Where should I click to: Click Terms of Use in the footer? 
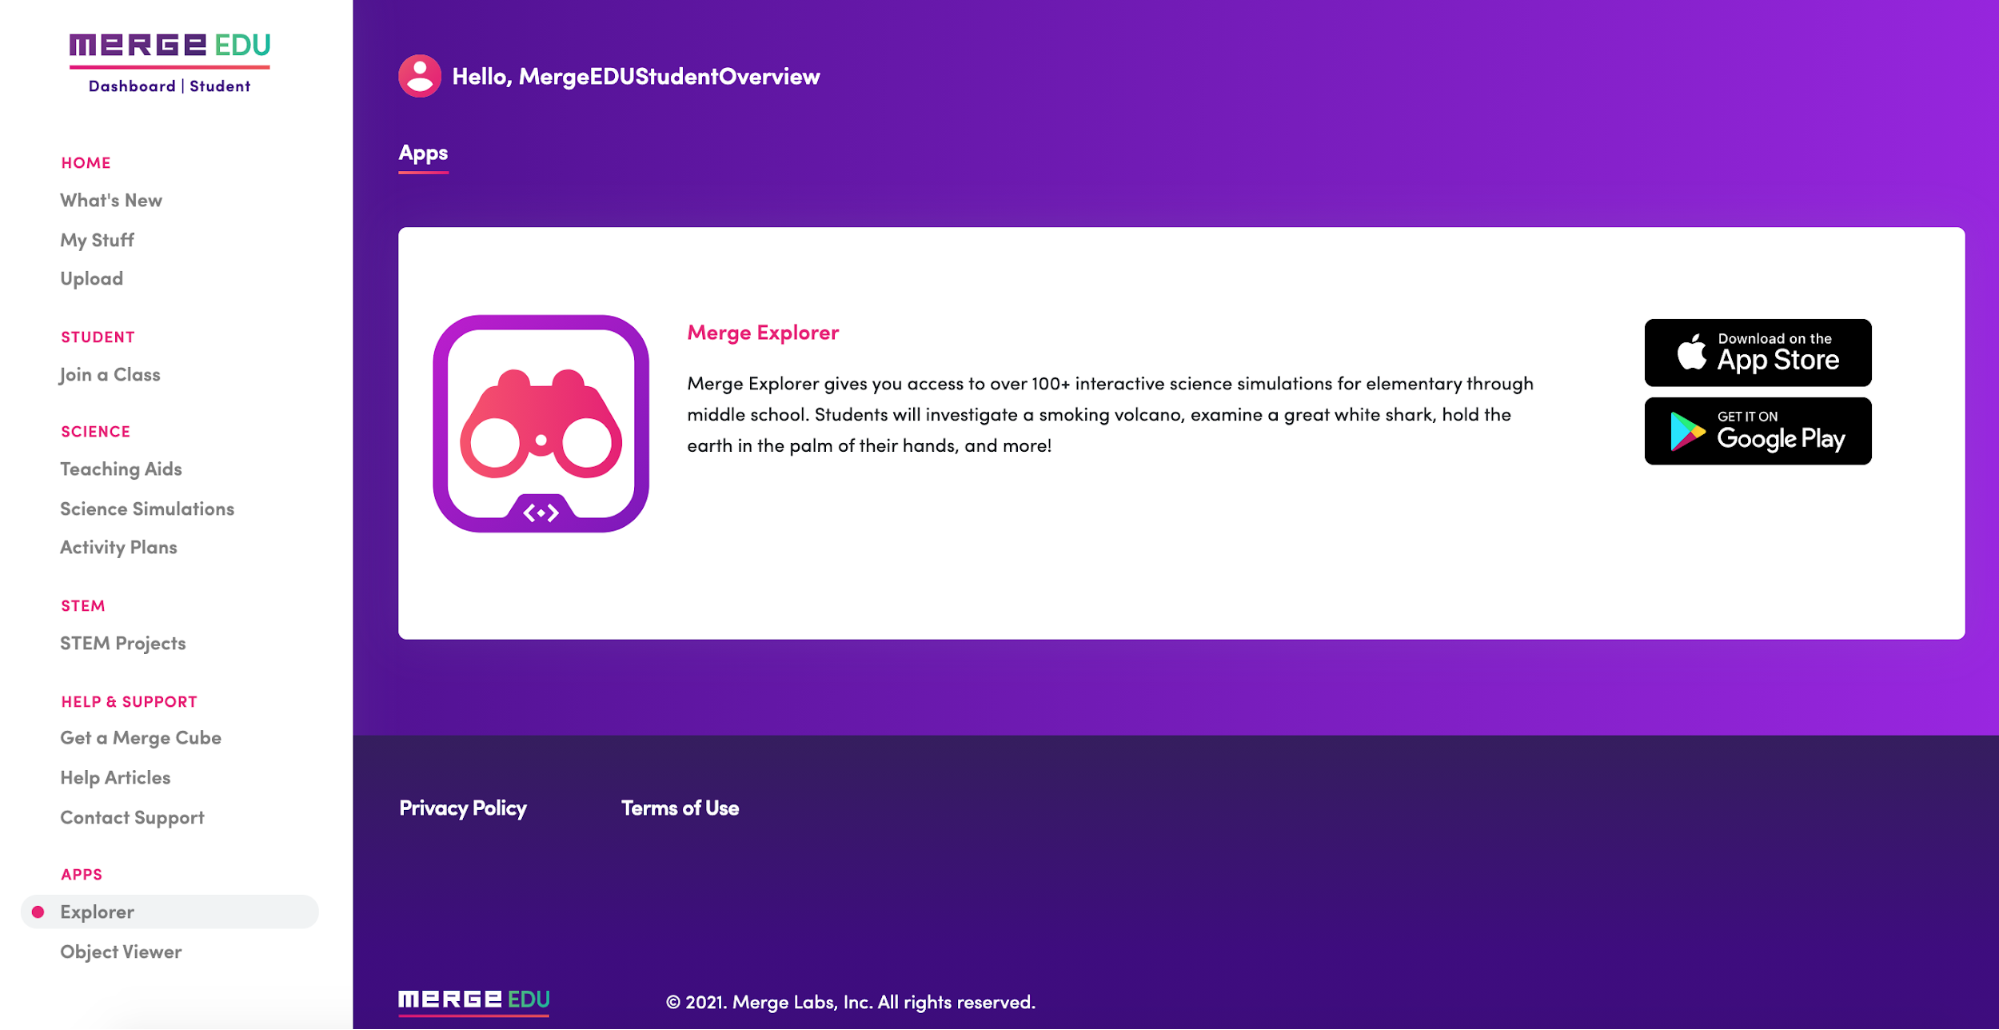coord(680,808)
